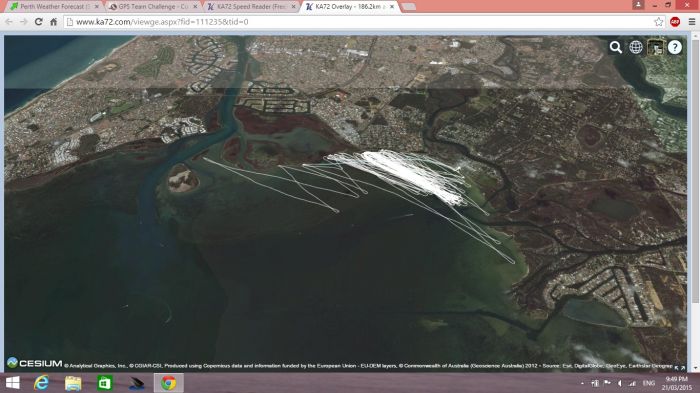Go to browser home page icon
Screen dimensions: 700x393
pyautogui.click(x=54, y=21)
